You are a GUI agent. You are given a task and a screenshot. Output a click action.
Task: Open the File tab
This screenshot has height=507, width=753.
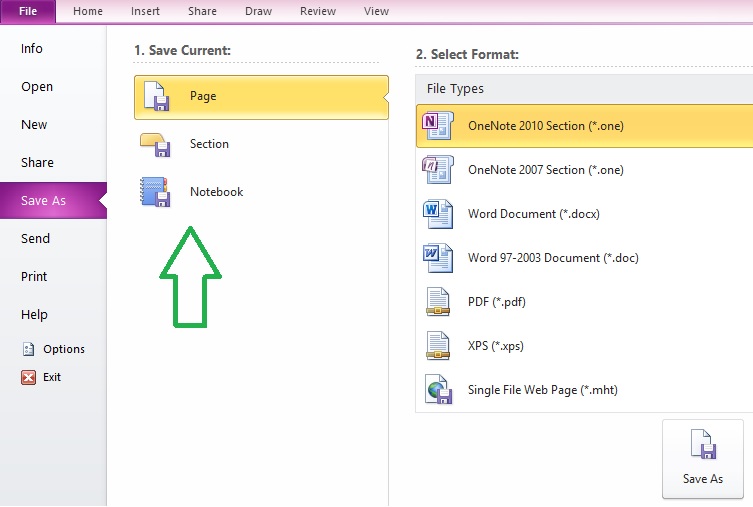tap(28, 11)
